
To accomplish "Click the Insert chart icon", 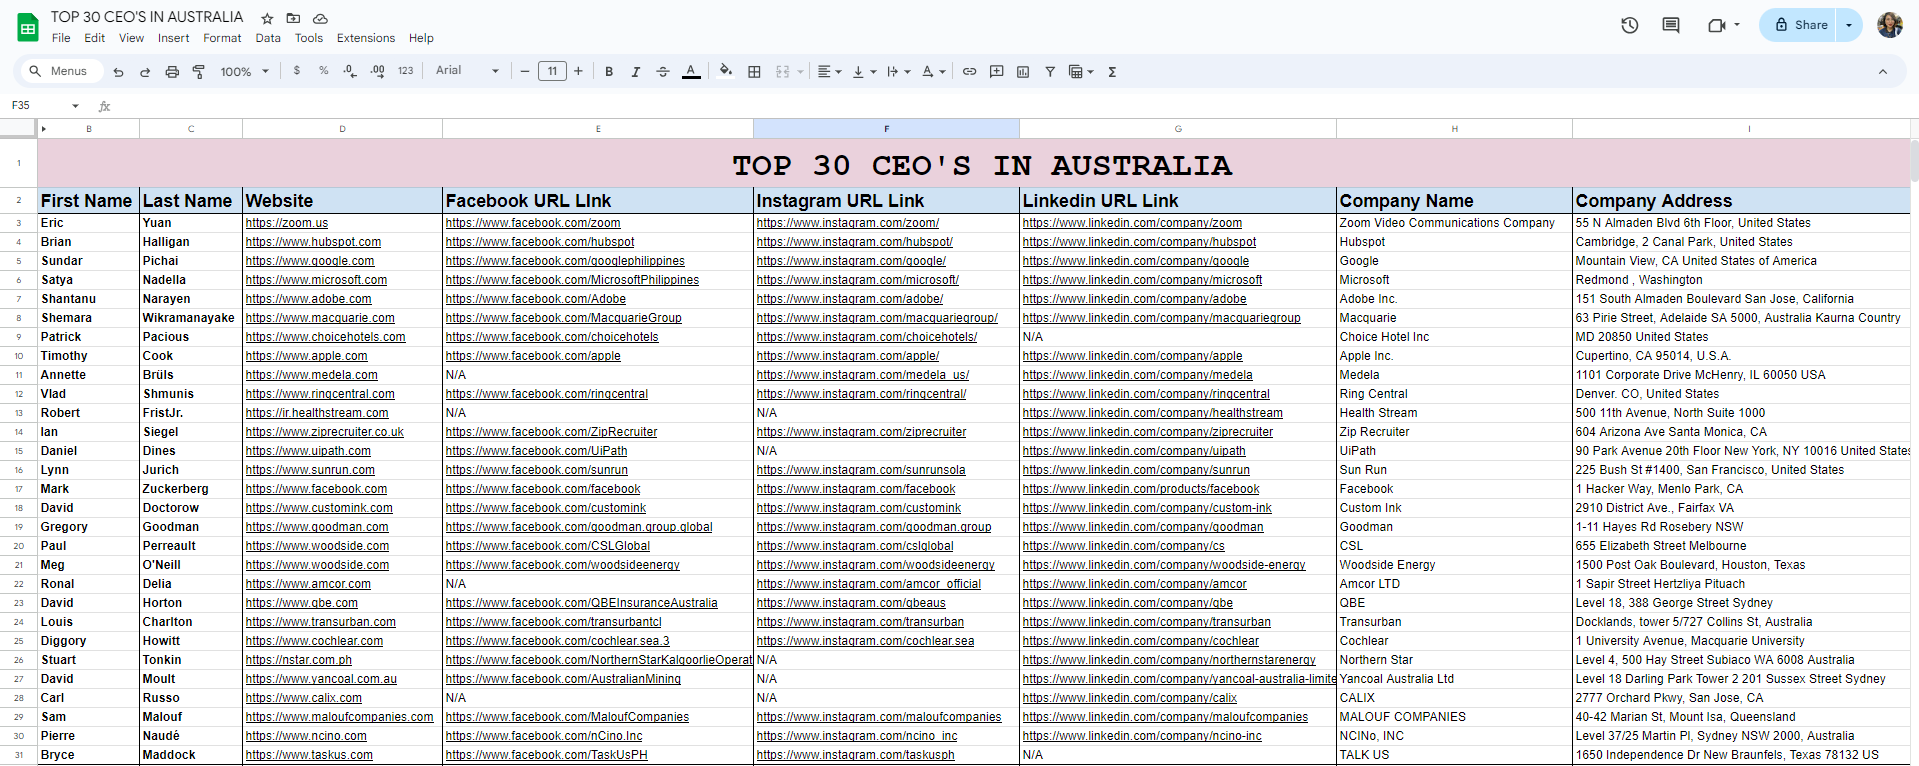I will 1023,72.
